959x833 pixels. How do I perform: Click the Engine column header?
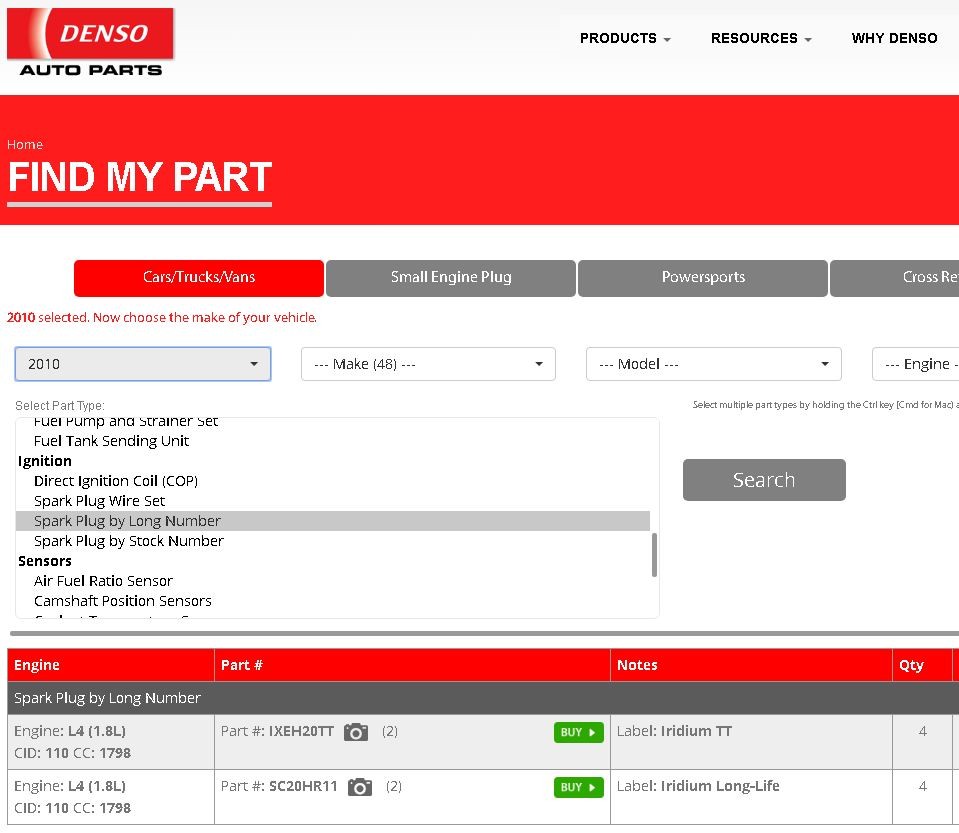pos(111,665)
